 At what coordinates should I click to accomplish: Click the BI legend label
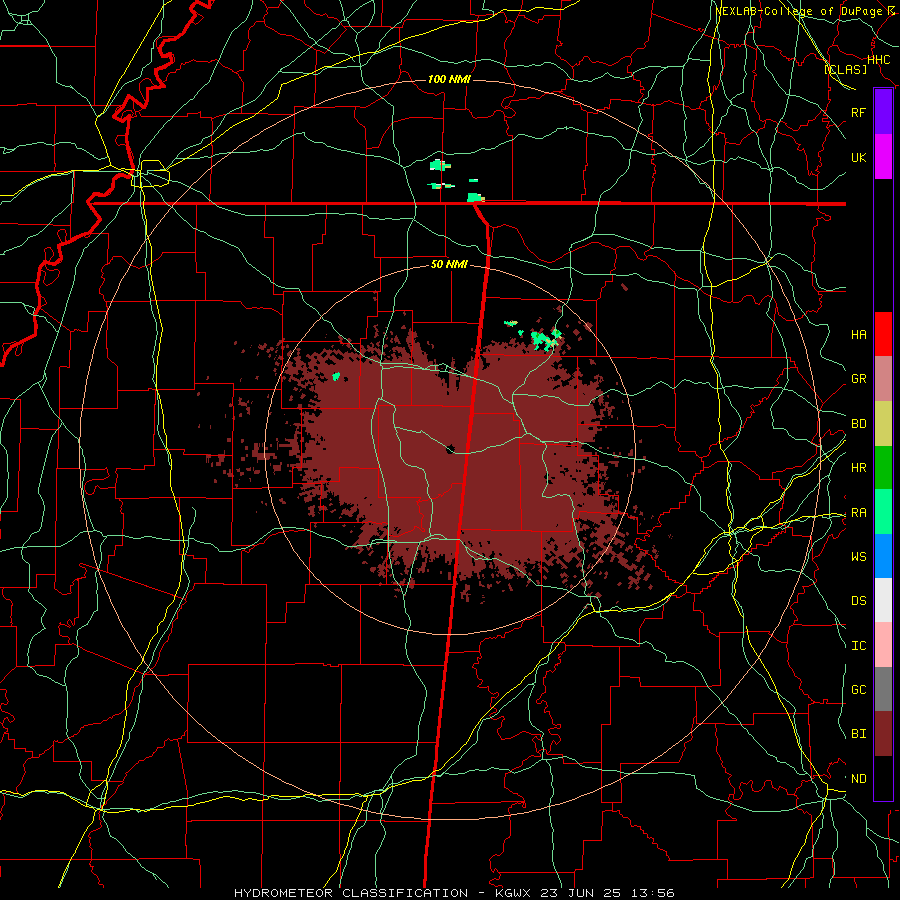point(858,734)
